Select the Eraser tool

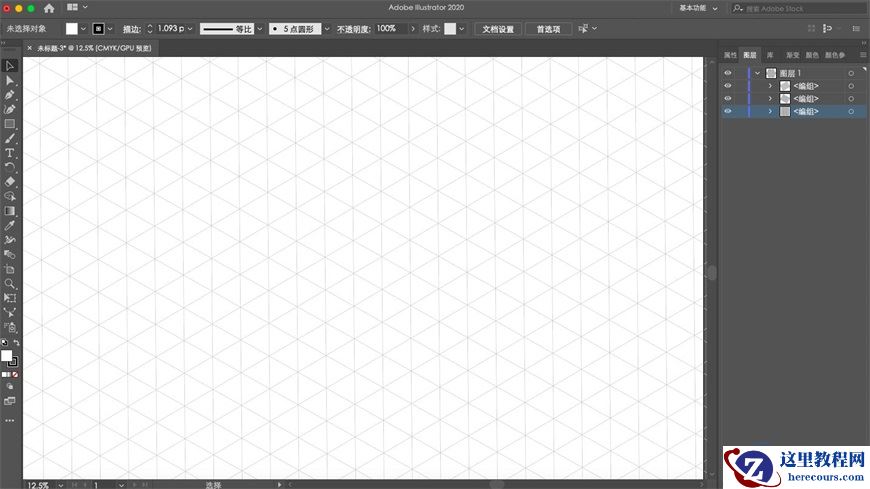[9, 182]
